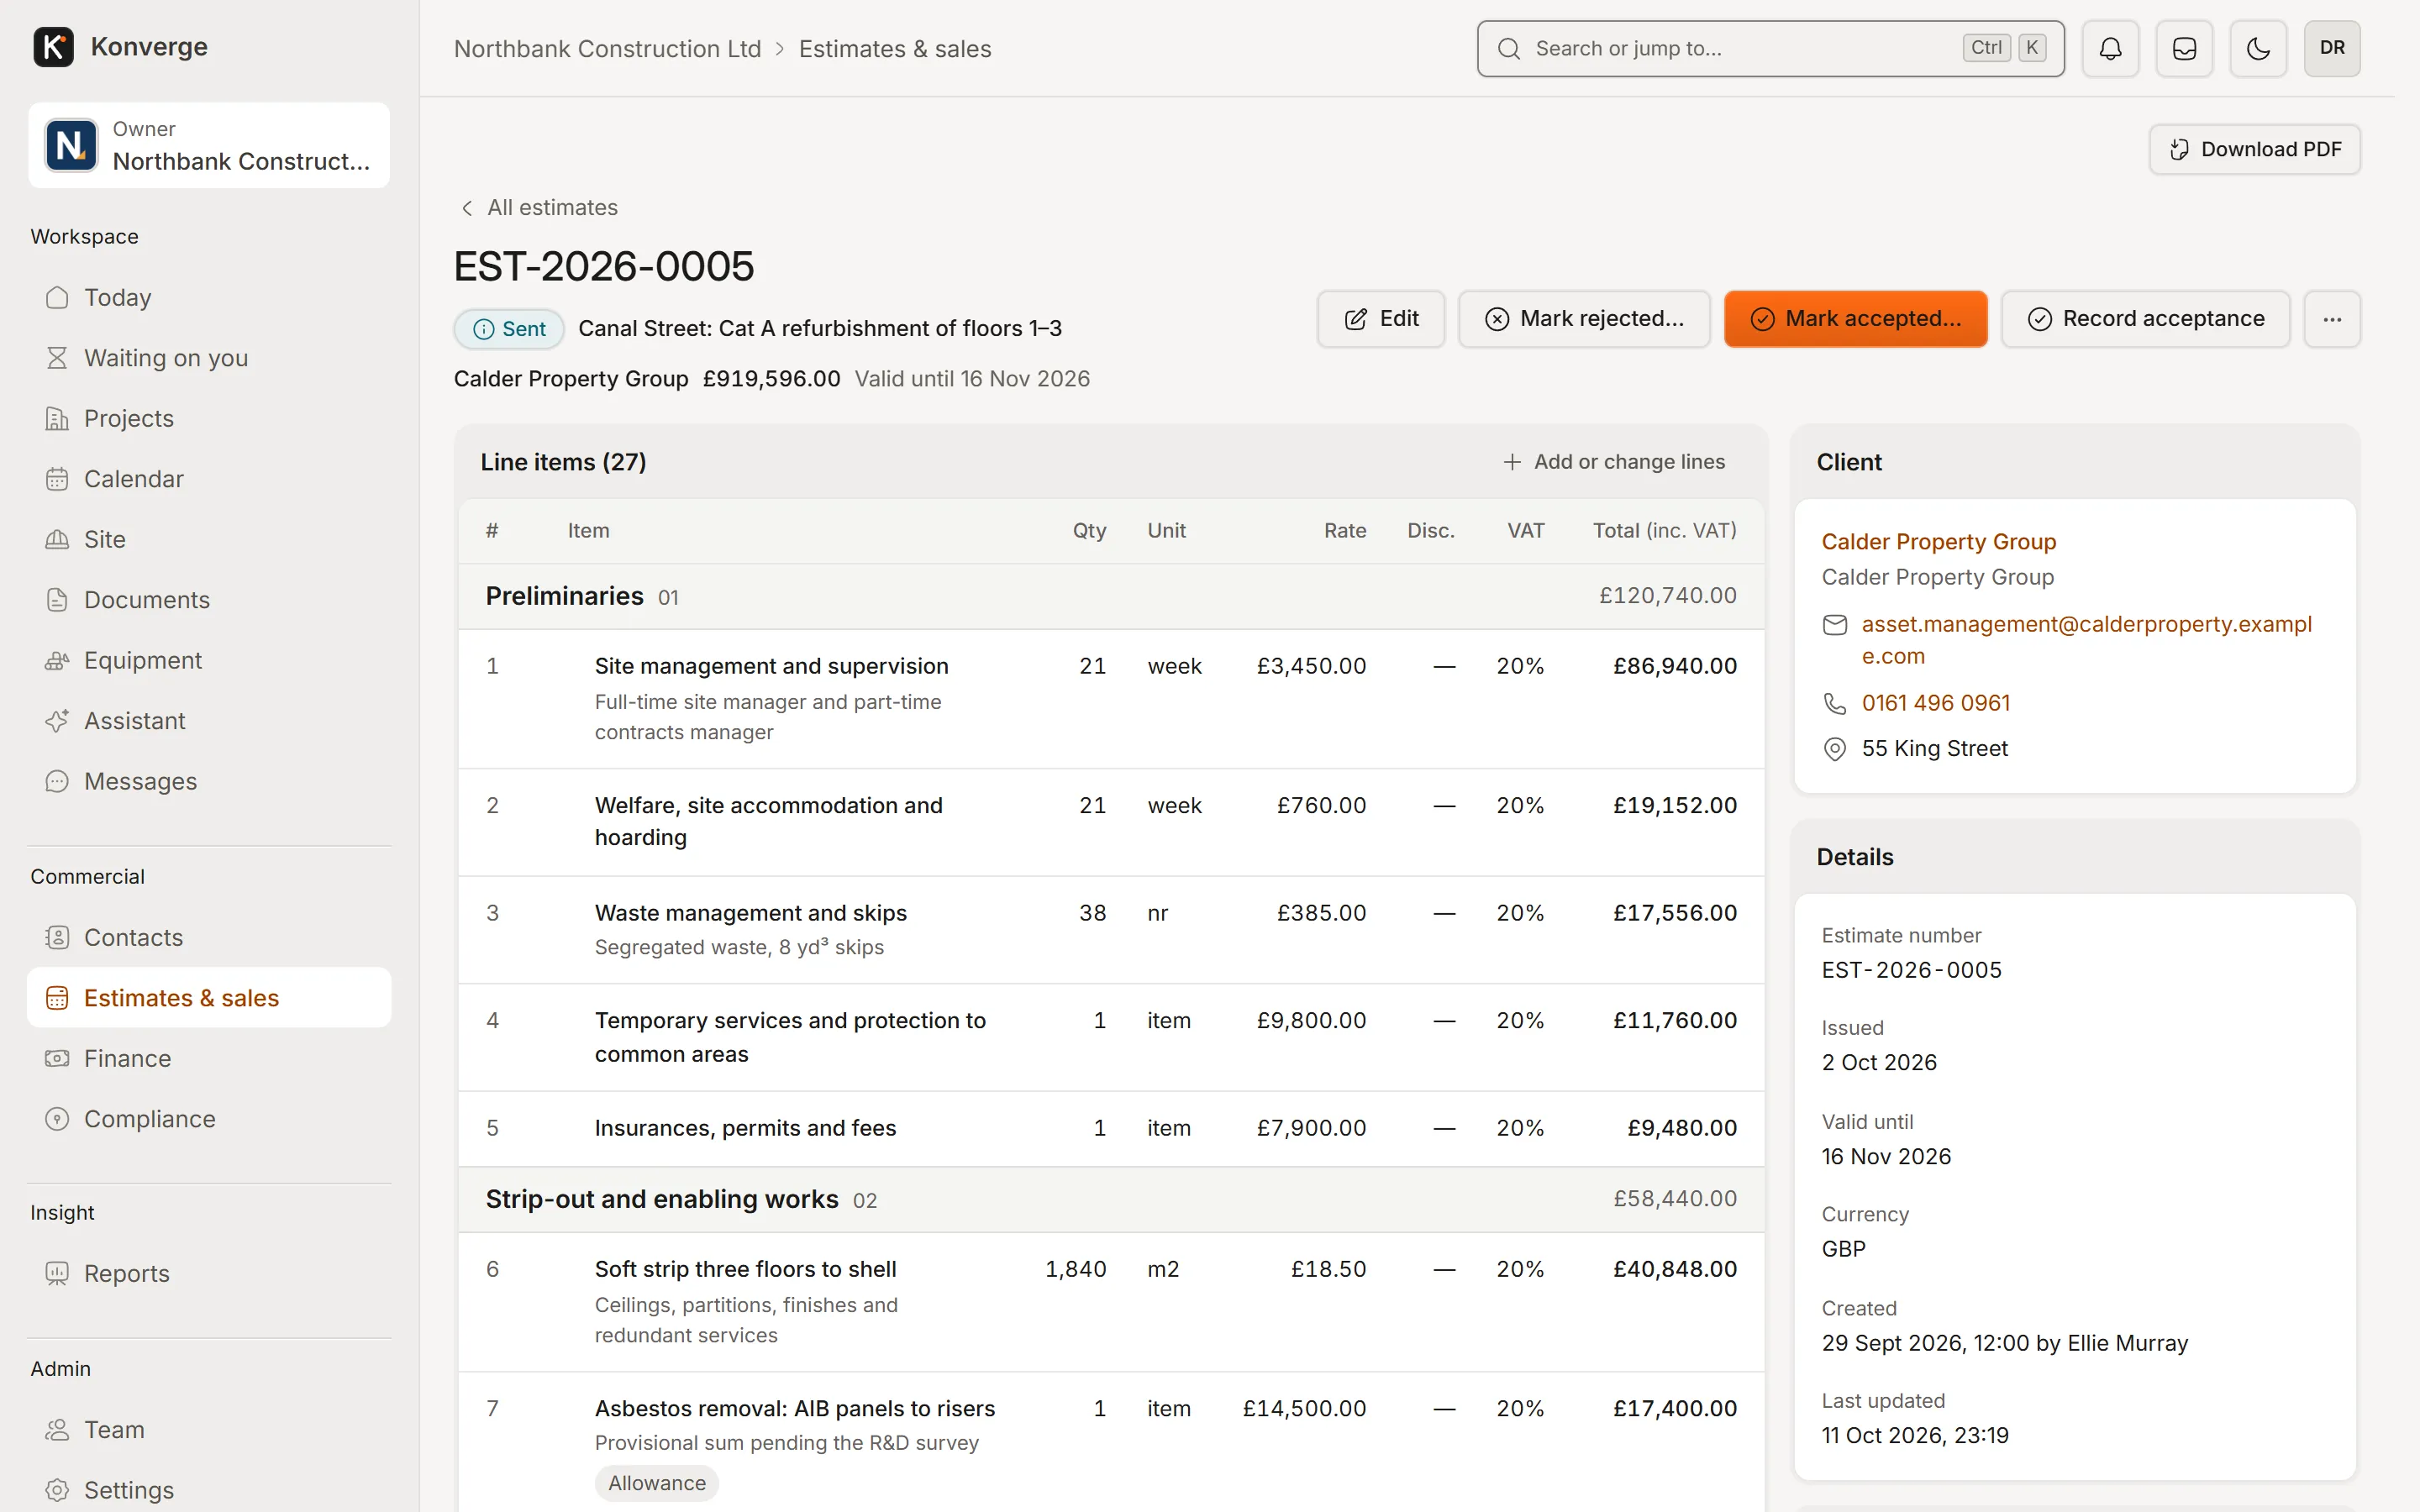
Task: Open Waiting on you page
Action: pos(209,358)
